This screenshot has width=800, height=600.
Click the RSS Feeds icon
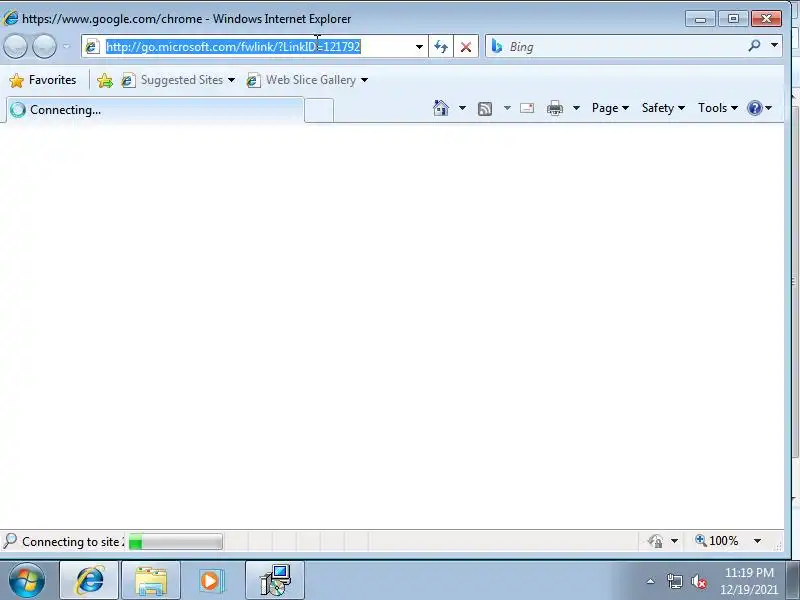coord(485,108)
